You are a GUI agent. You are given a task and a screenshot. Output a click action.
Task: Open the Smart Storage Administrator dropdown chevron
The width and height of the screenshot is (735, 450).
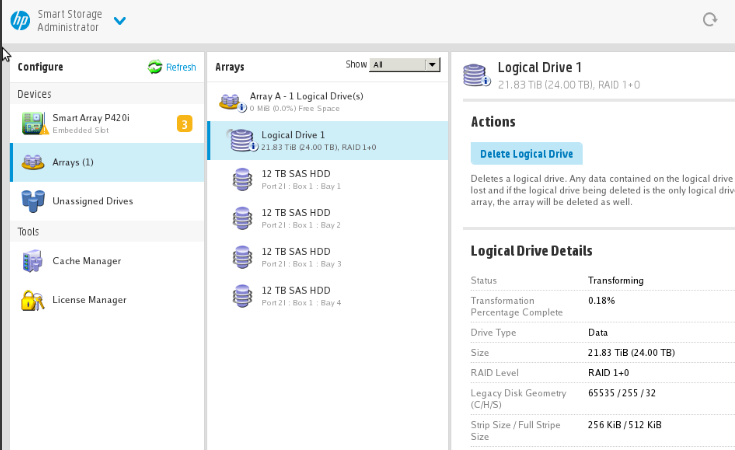[120, 21]
